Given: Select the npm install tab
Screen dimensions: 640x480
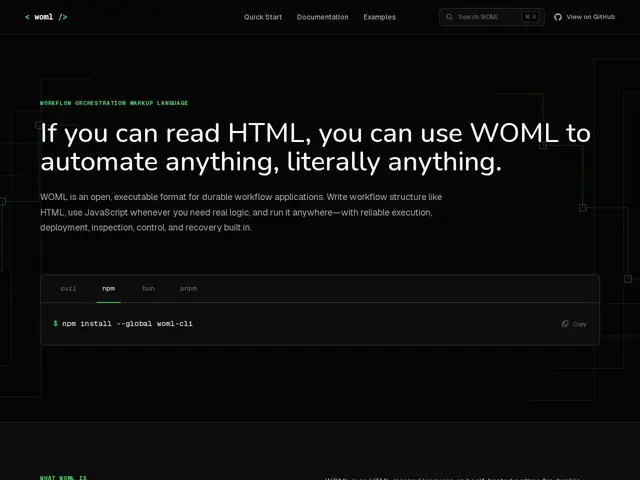Looking at the screenshot, I should coord(109,289).
